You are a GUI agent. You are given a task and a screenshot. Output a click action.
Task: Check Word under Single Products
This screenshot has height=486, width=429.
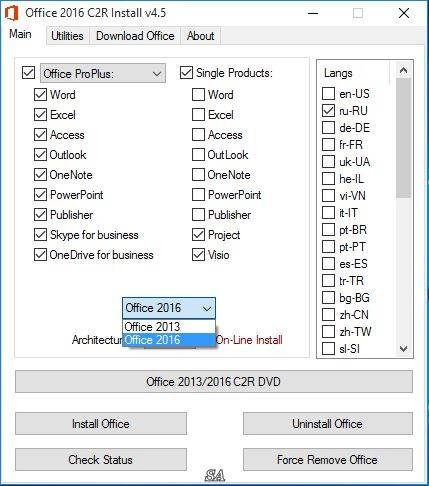tap(198, 95)
